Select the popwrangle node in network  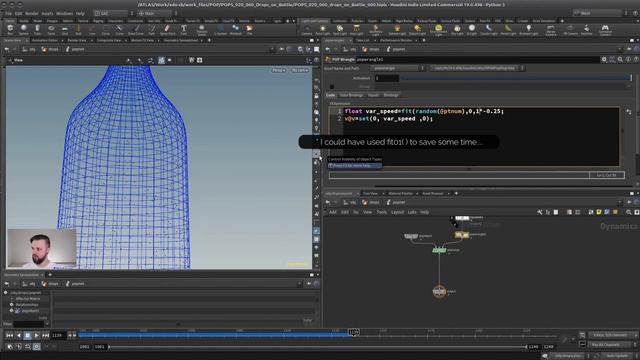pos(462,235)
